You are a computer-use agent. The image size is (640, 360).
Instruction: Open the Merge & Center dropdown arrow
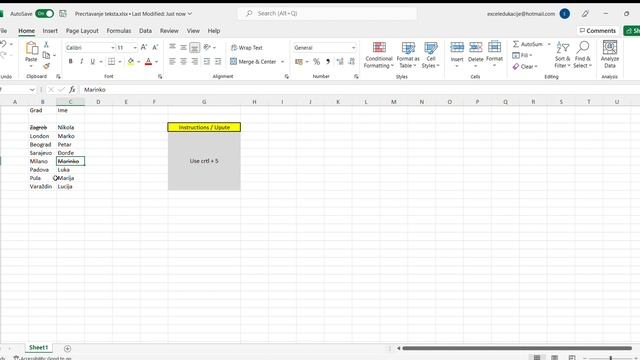[x=282, y=62]
